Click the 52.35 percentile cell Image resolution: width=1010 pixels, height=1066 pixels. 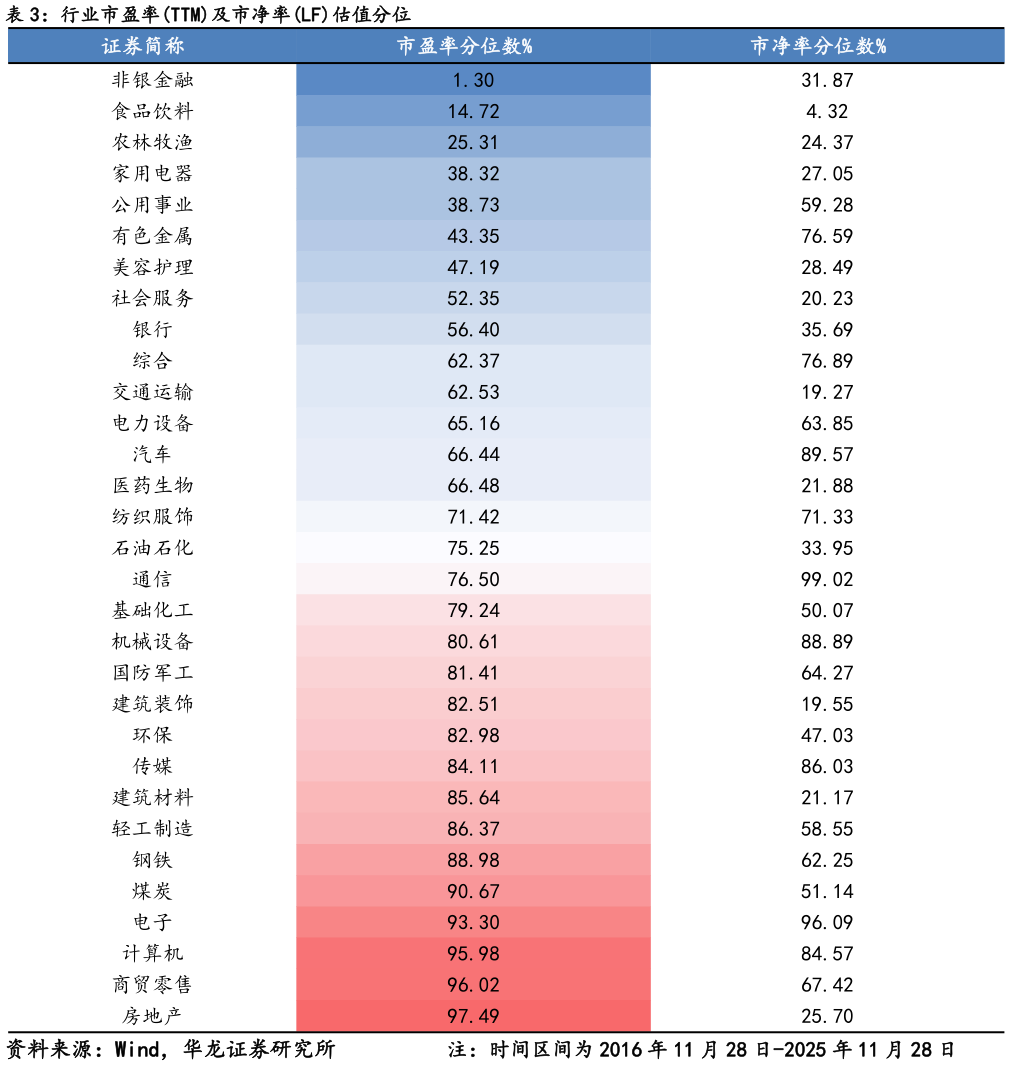tap(473, 299)
